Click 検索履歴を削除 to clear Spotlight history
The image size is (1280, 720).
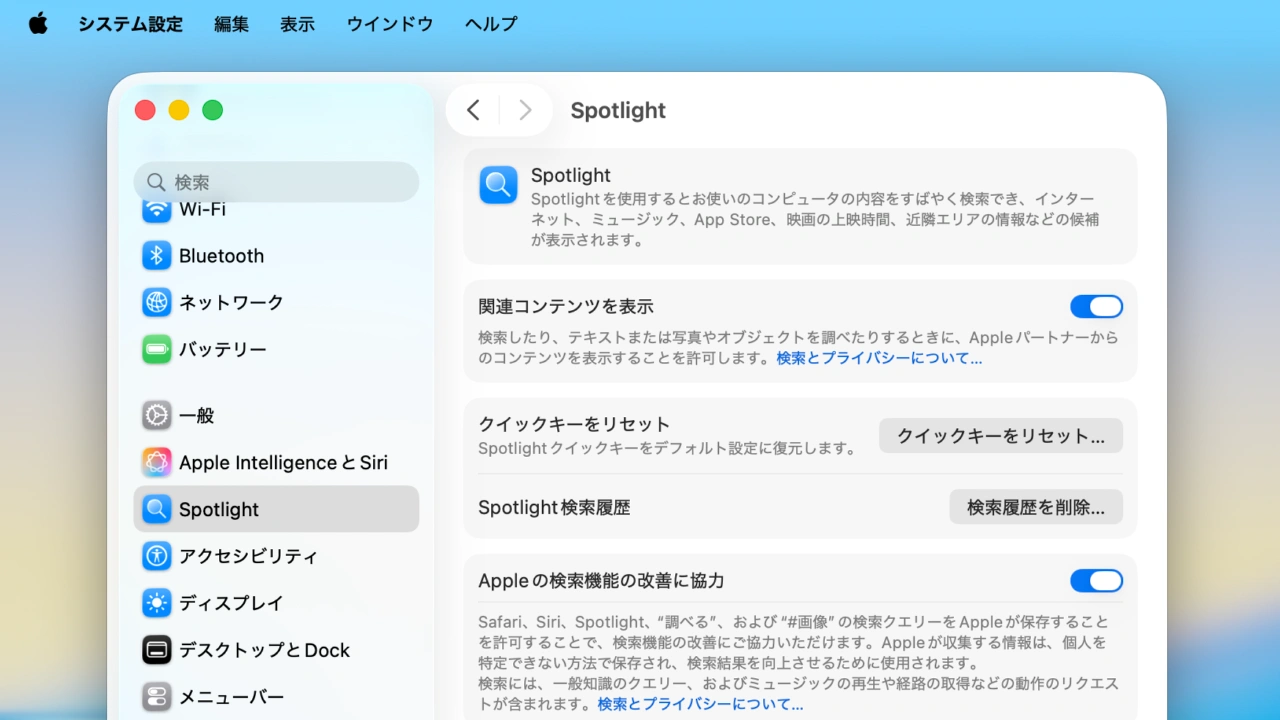pos(1035,507)
